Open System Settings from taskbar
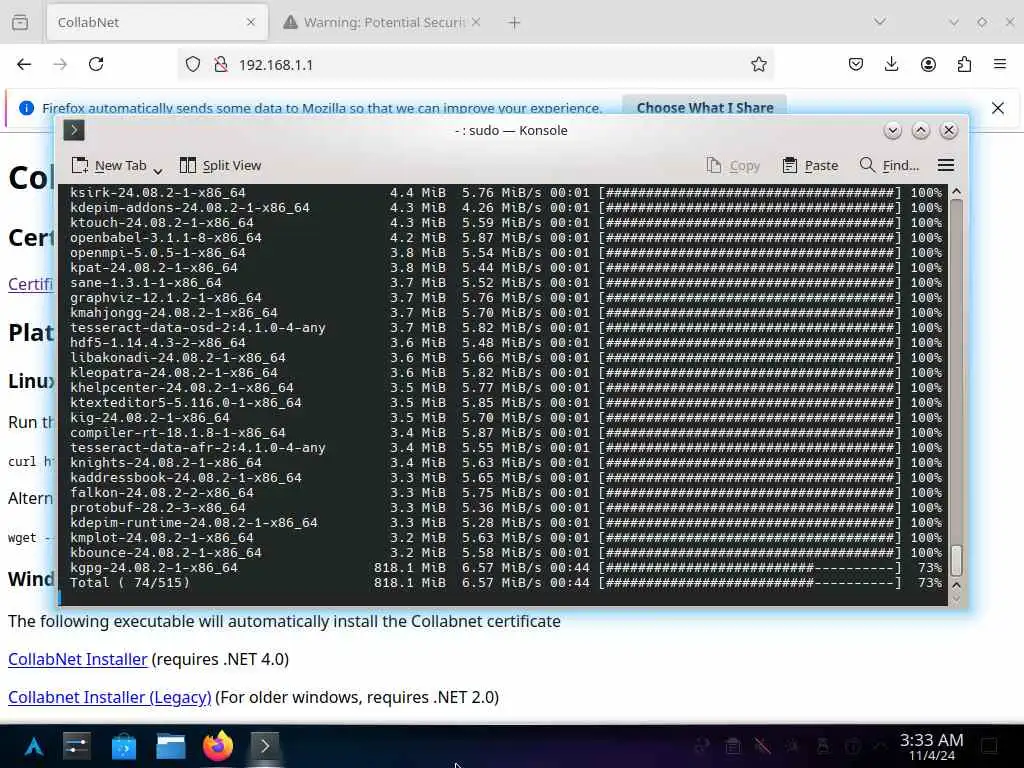The image size is (1024, 768). click(76, 746)
